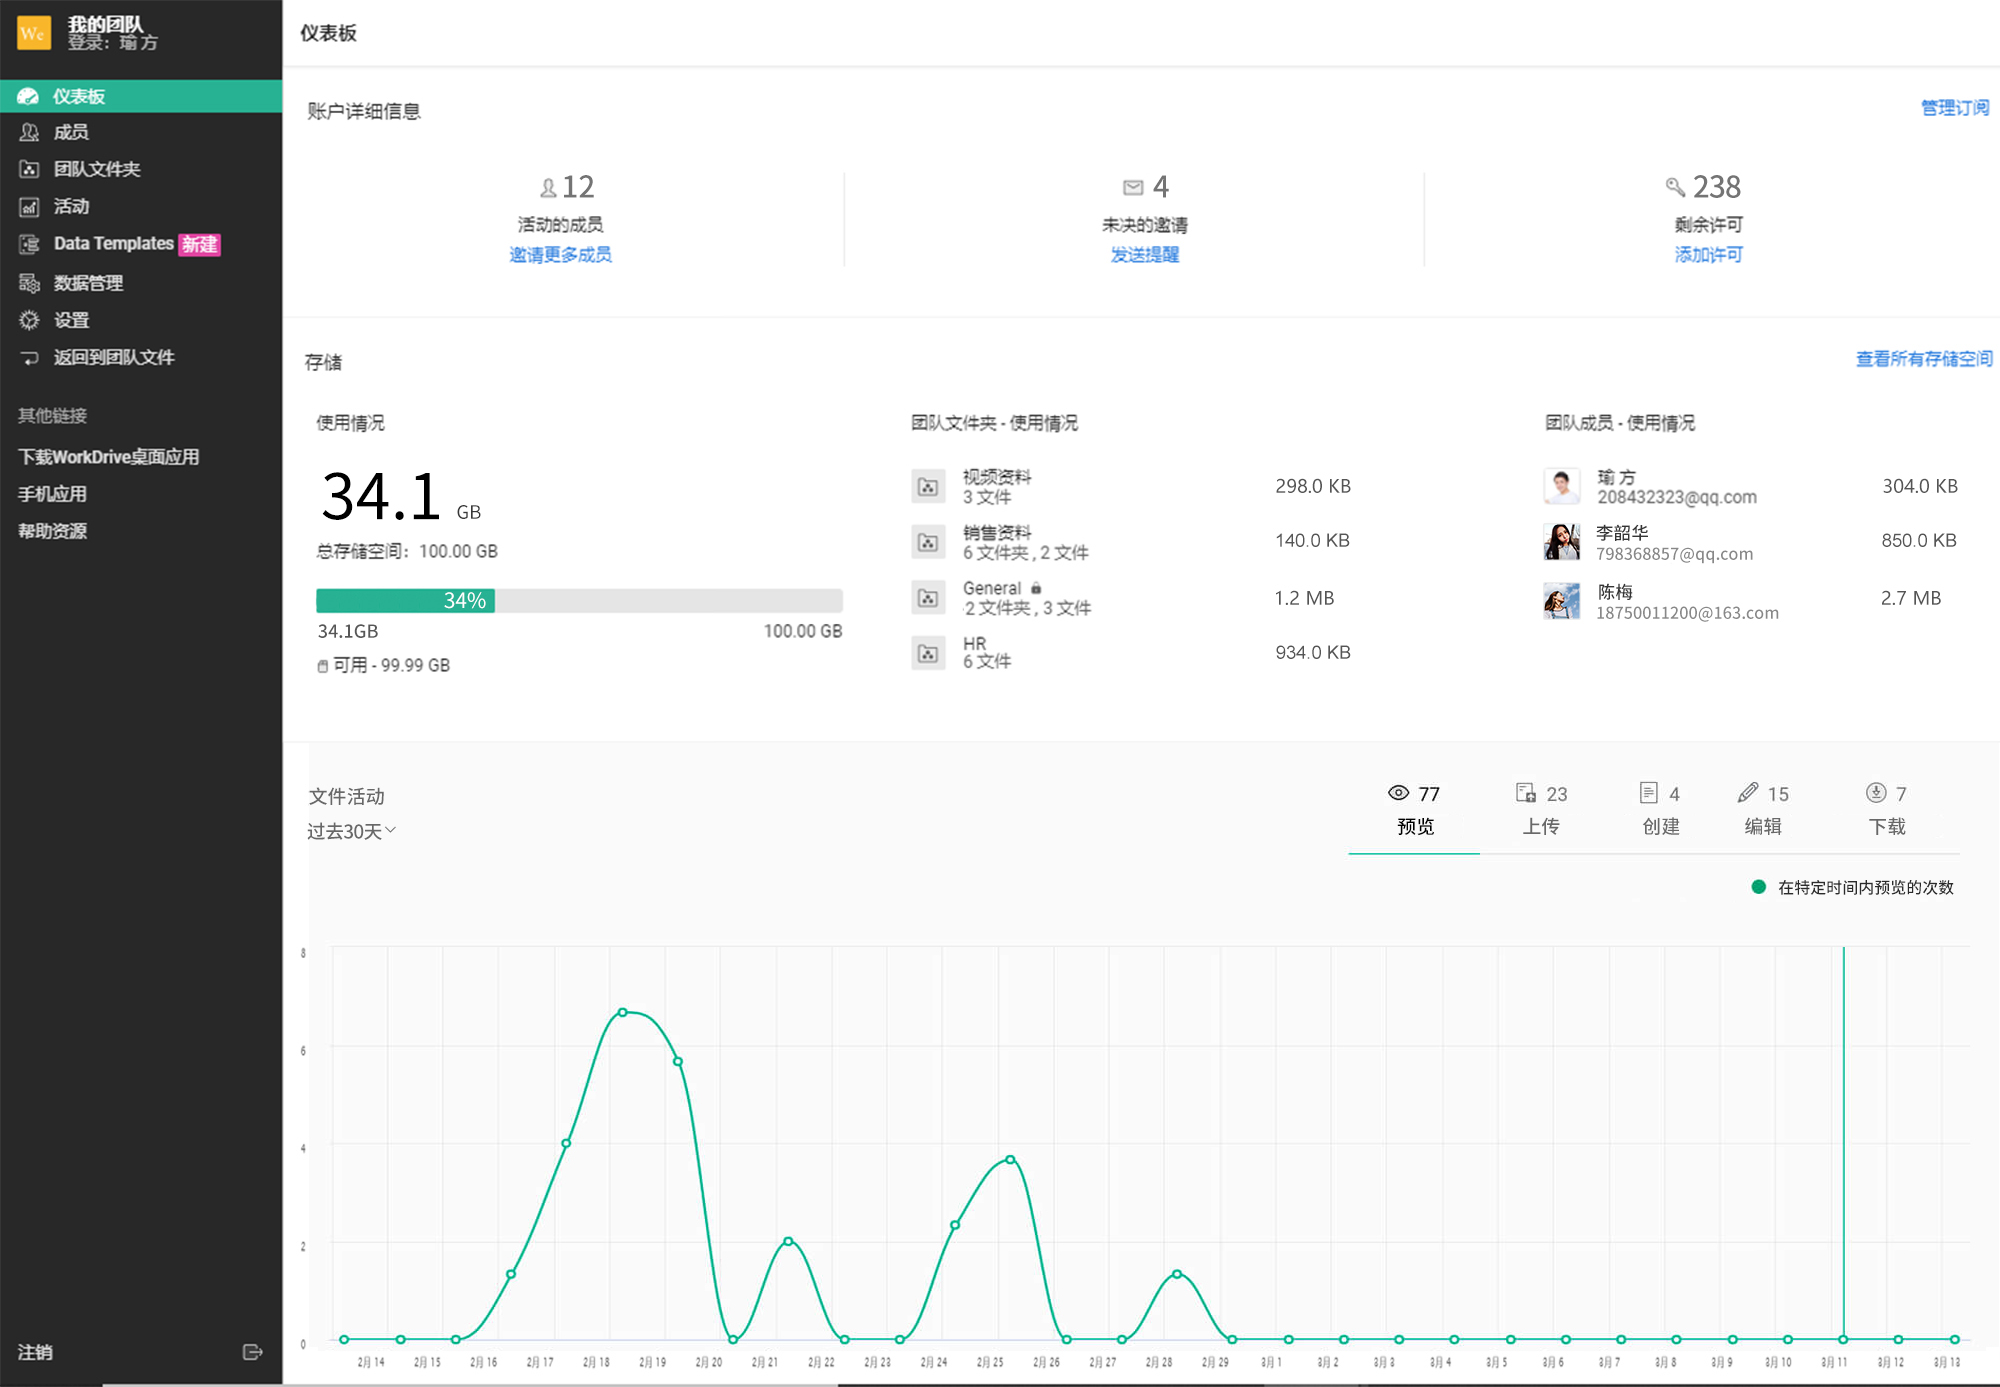Click the Feb 18 peak chart point
Image resolution: width=2000 pixels, height=1387 pixels.
622,1012
